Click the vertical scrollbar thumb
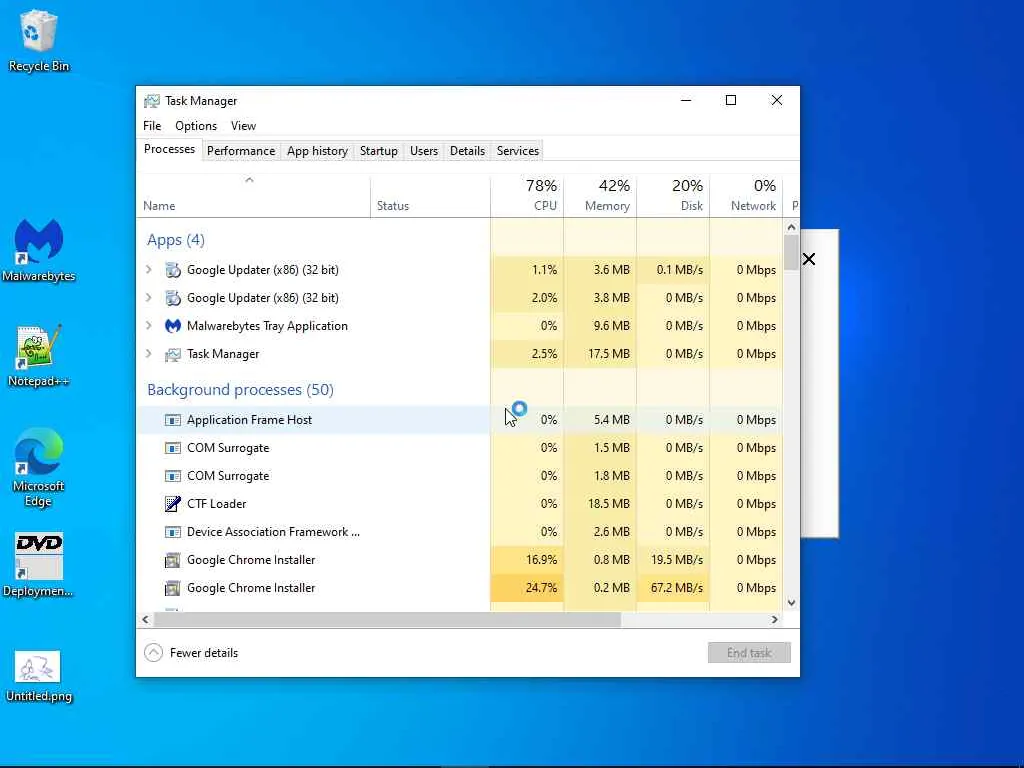Viewport: 1024px width, 768px height. (791, 252)
